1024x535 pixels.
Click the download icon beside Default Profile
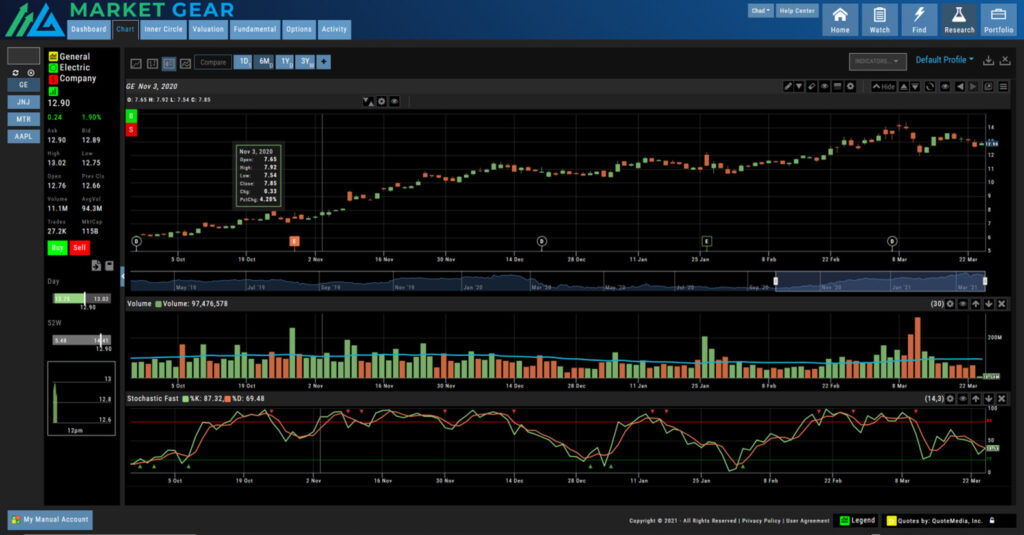[x=988, y=61]
